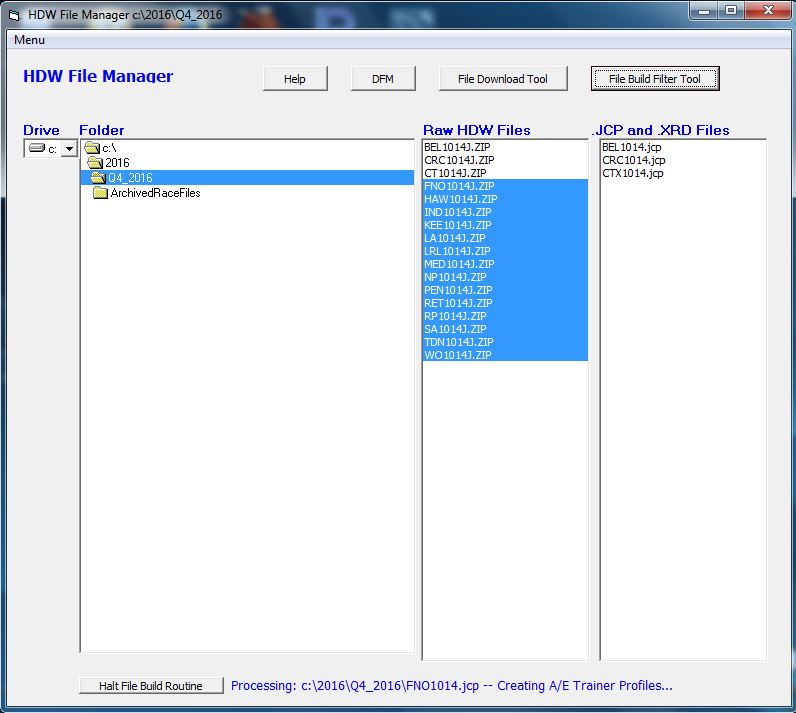Launch the File Download Tool
Screen dimensions: 796x713
503,79
